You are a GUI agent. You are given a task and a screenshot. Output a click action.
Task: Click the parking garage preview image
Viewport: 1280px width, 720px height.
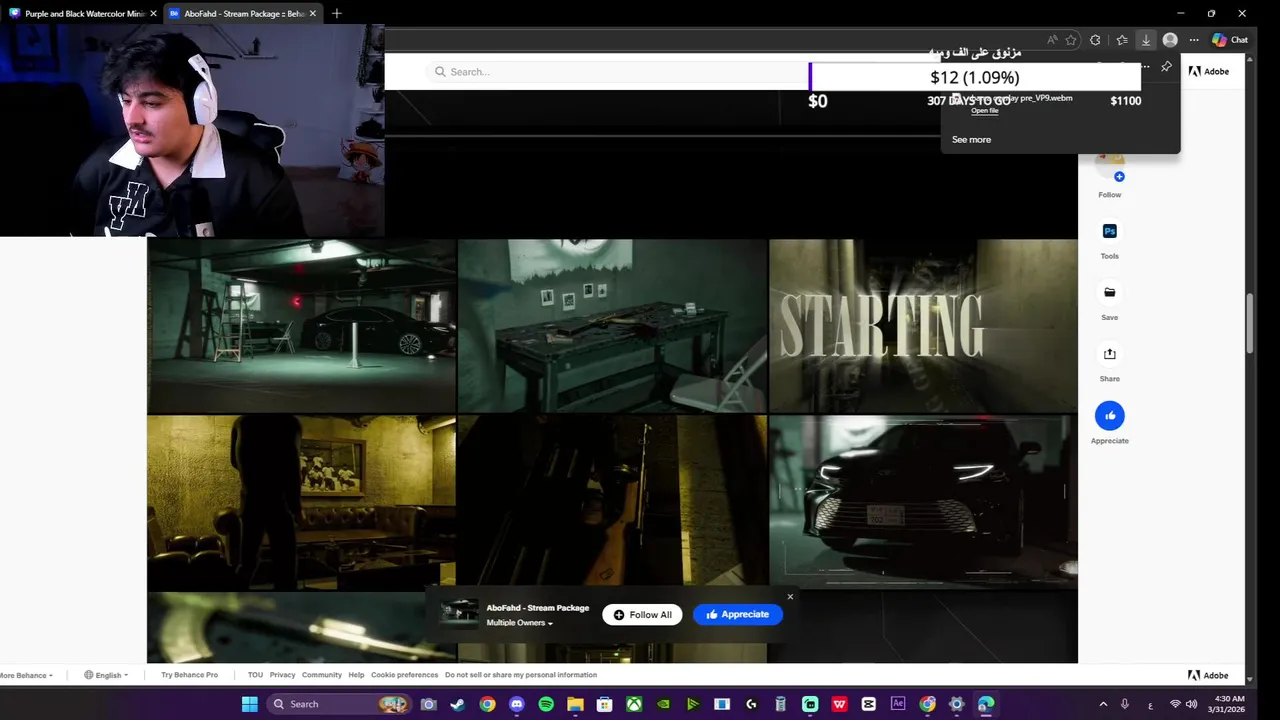coord(301,325)
